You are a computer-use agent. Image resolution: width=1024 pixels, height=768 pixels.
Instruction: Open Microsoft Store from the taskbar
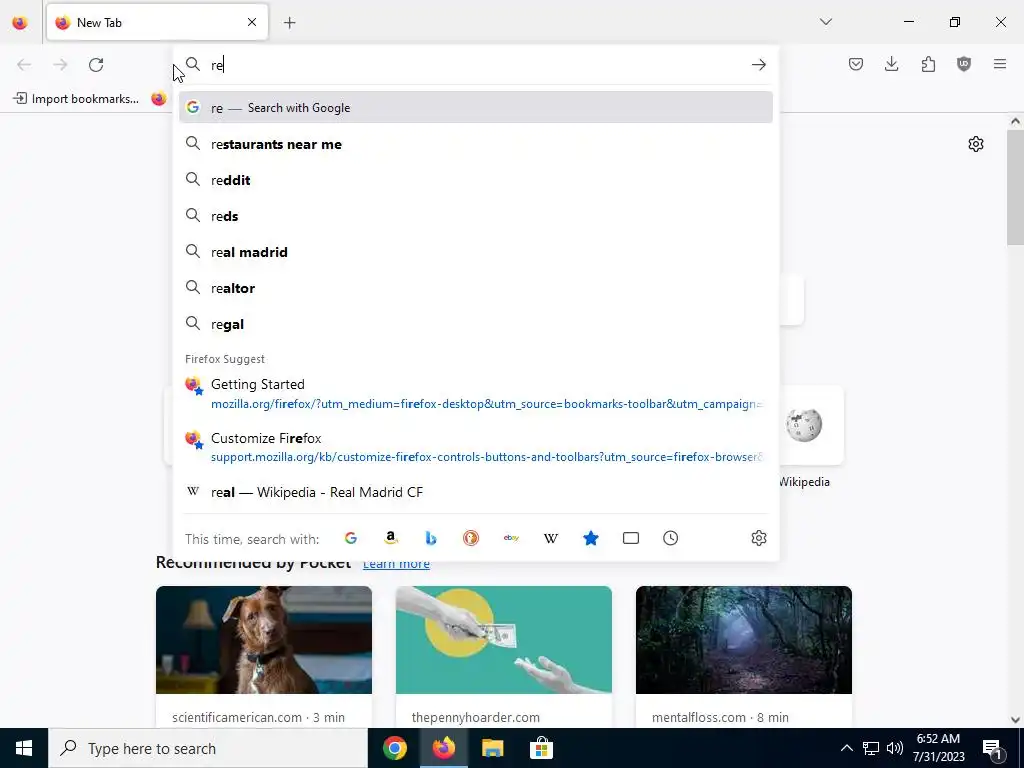pyautogui.click(x=541, y=748)
